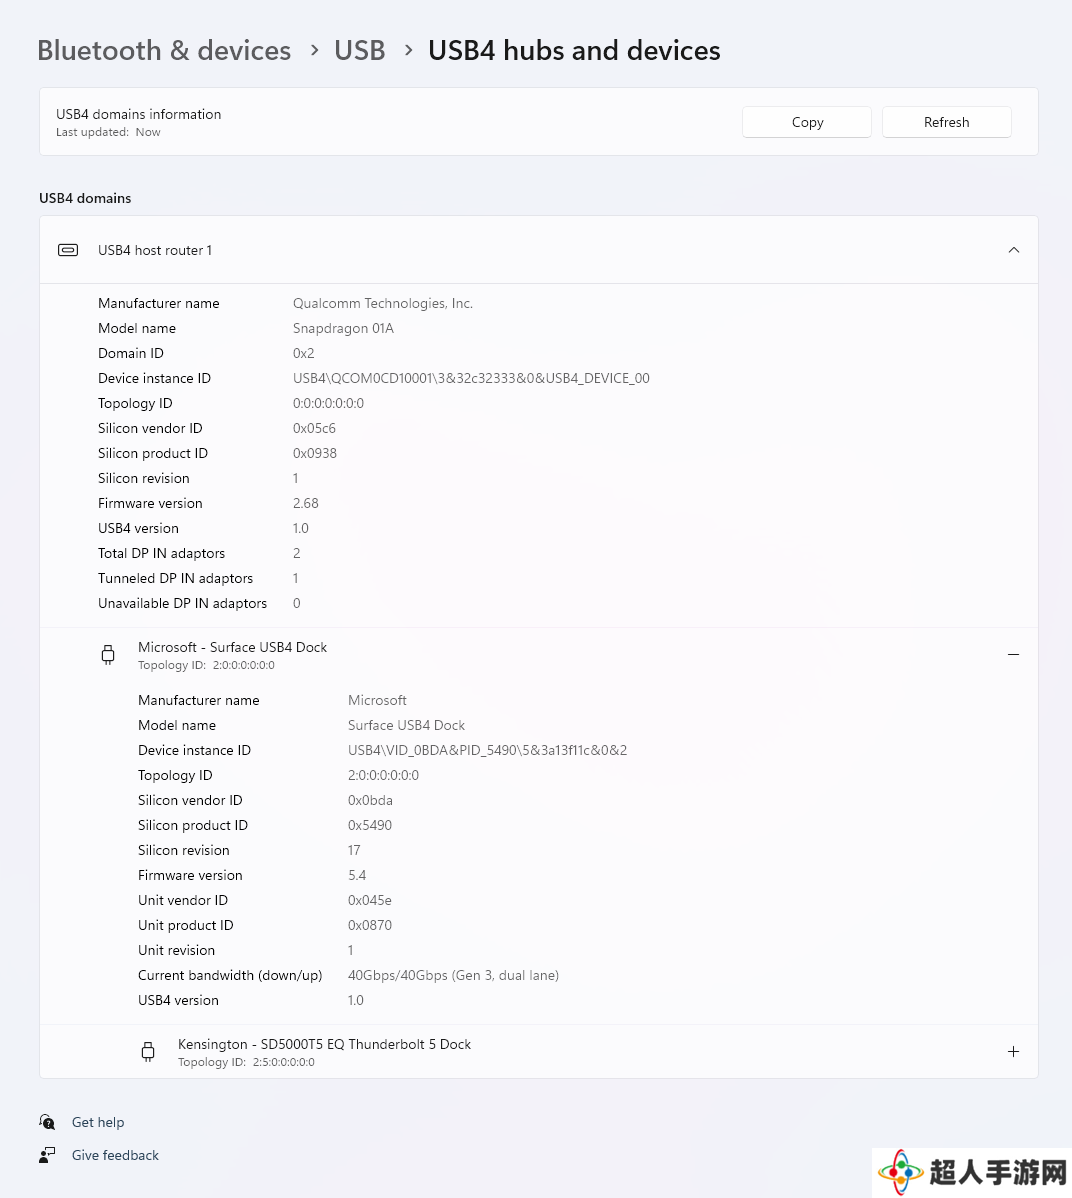Open the Give feedback link
The image size is (1072, 1198).
pos(115,1155)
